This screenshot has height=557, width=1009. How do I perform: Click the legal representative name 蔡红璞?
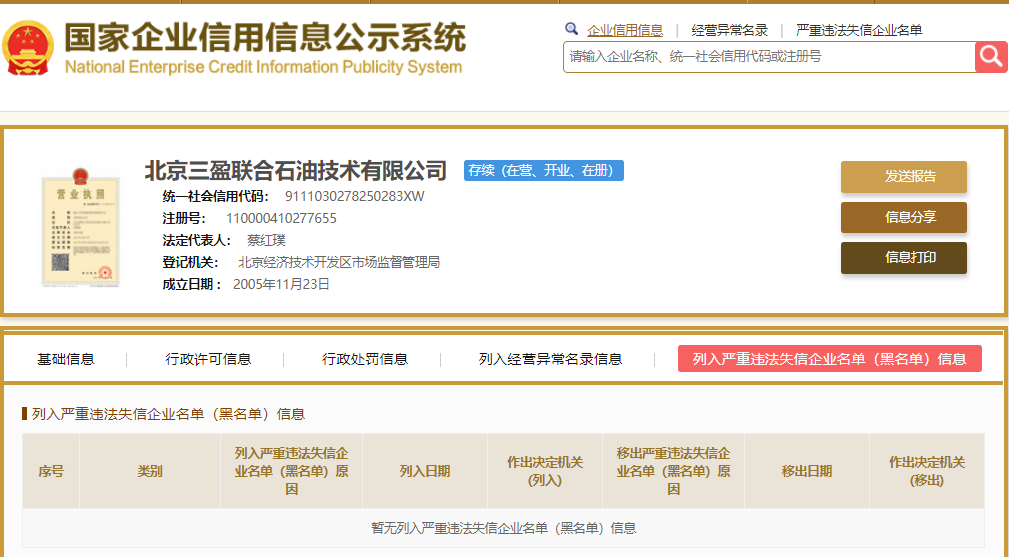pos(266,241)
